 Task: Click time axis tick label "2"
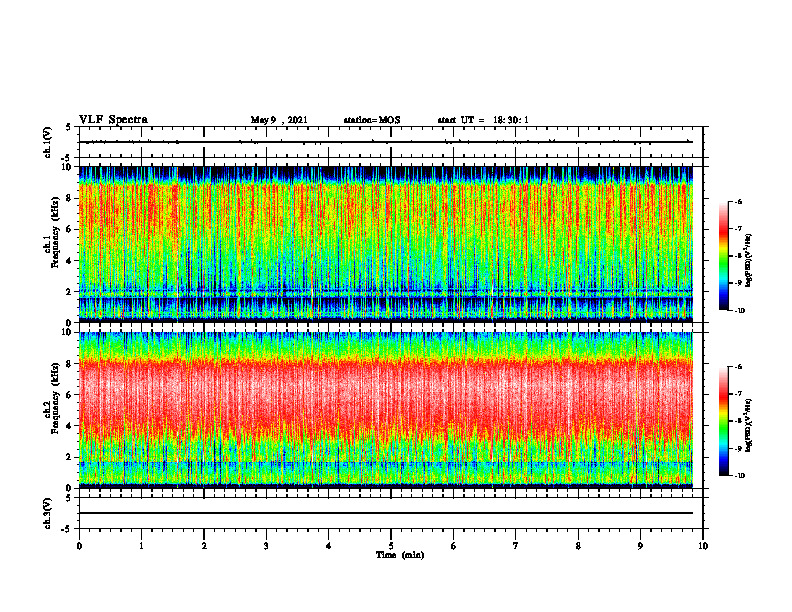point(204,546)
